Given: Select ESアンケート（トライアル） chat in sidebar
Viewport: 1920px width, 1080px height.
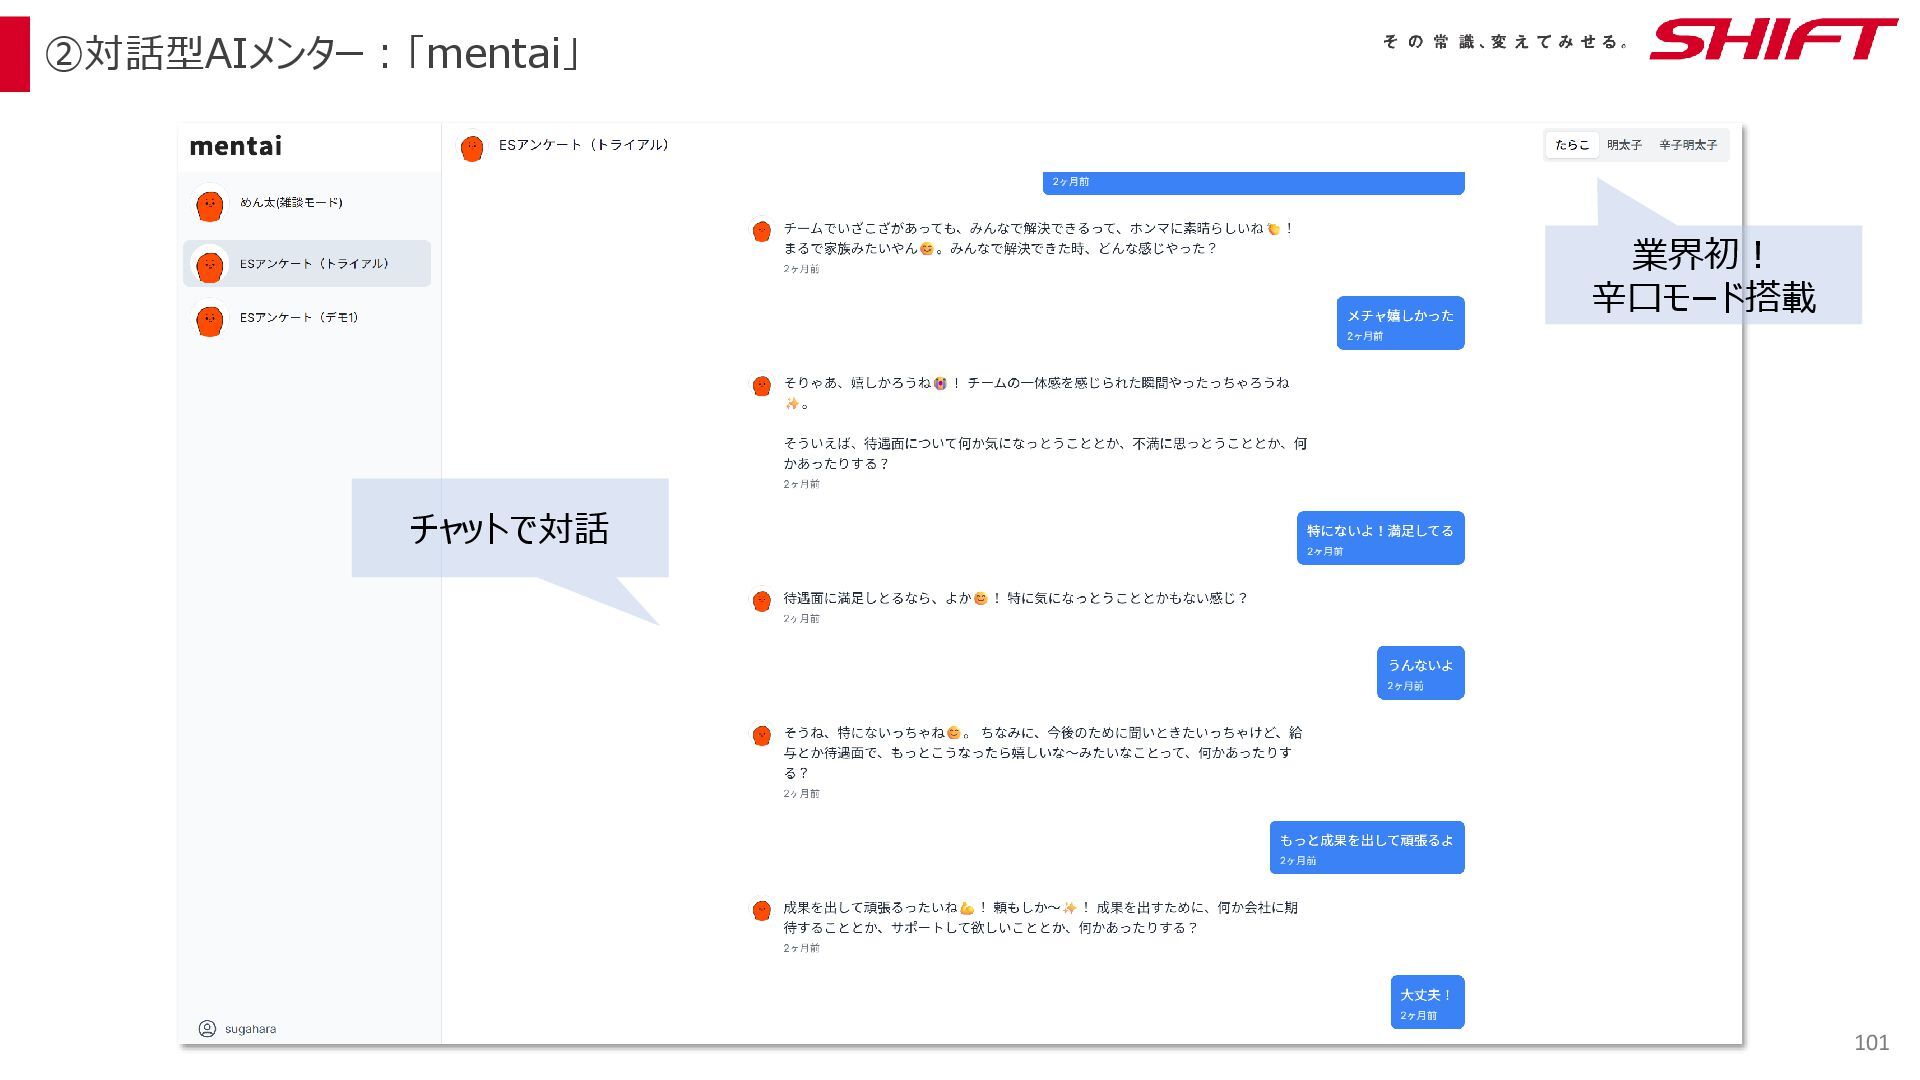Looking at the screenshot, I should tap(314, 264).
